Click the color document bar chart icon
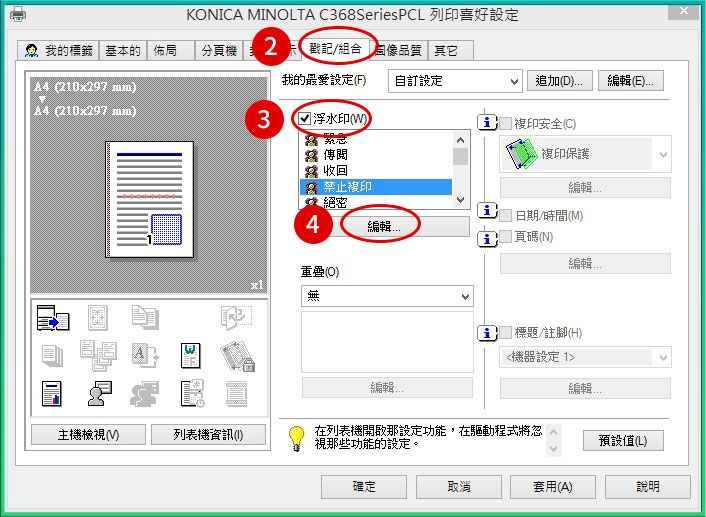Screen dimensions: 706x517 [52, 394]
